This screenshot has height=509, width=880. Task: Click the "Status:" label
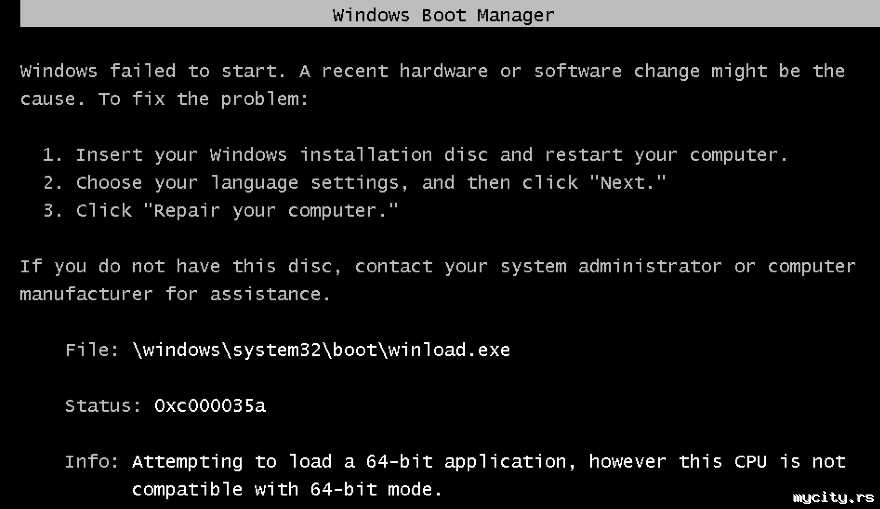[x=103, y=406]
